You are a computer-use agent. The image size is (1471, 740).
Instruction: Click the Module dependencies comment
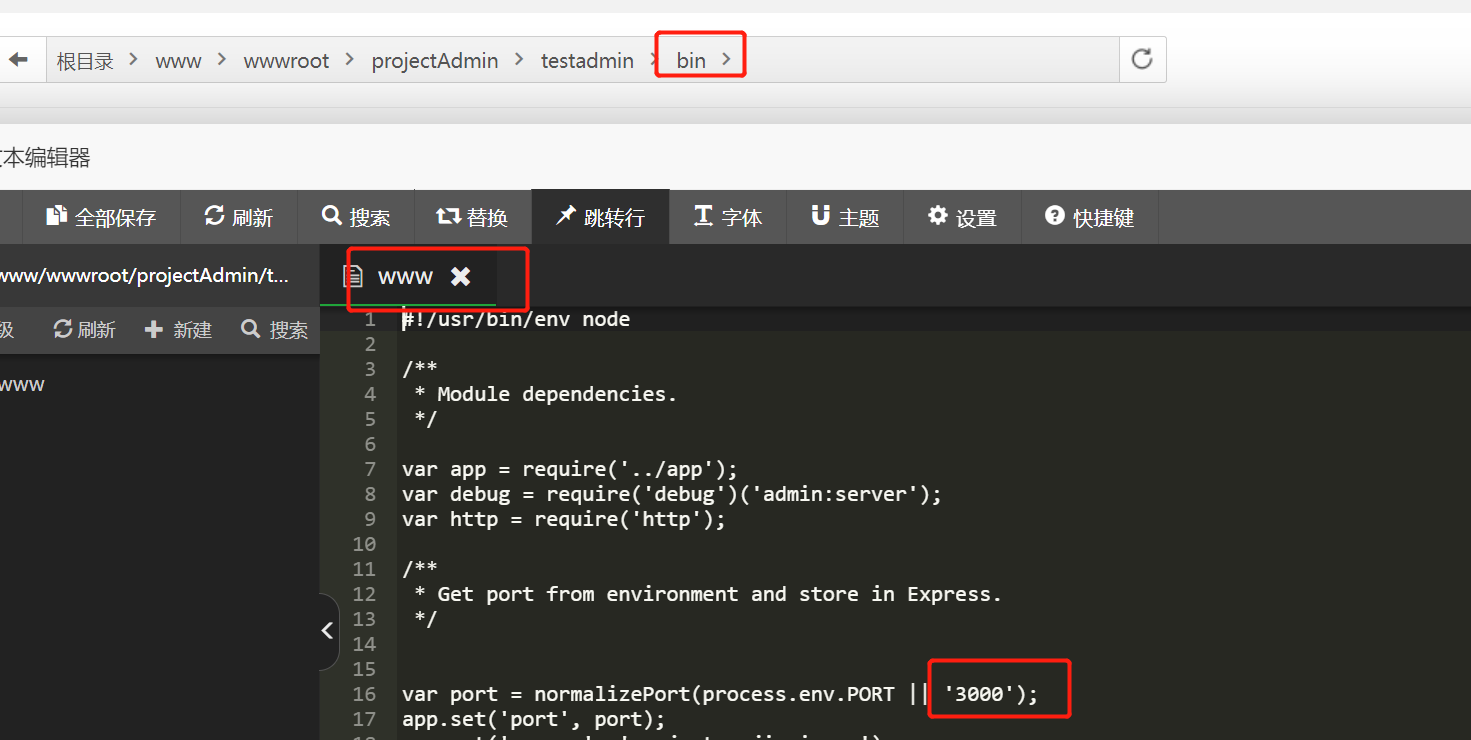tap(546, 394)
